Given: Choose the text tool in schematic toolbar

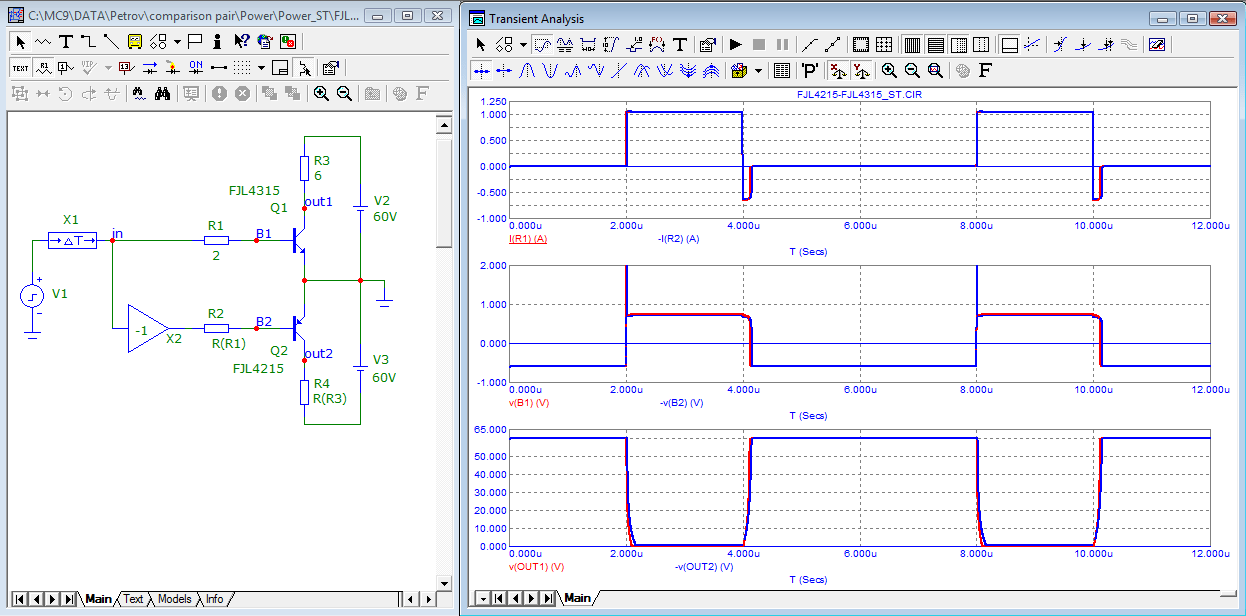Looking at the screenshot, I should click(66, 42).
